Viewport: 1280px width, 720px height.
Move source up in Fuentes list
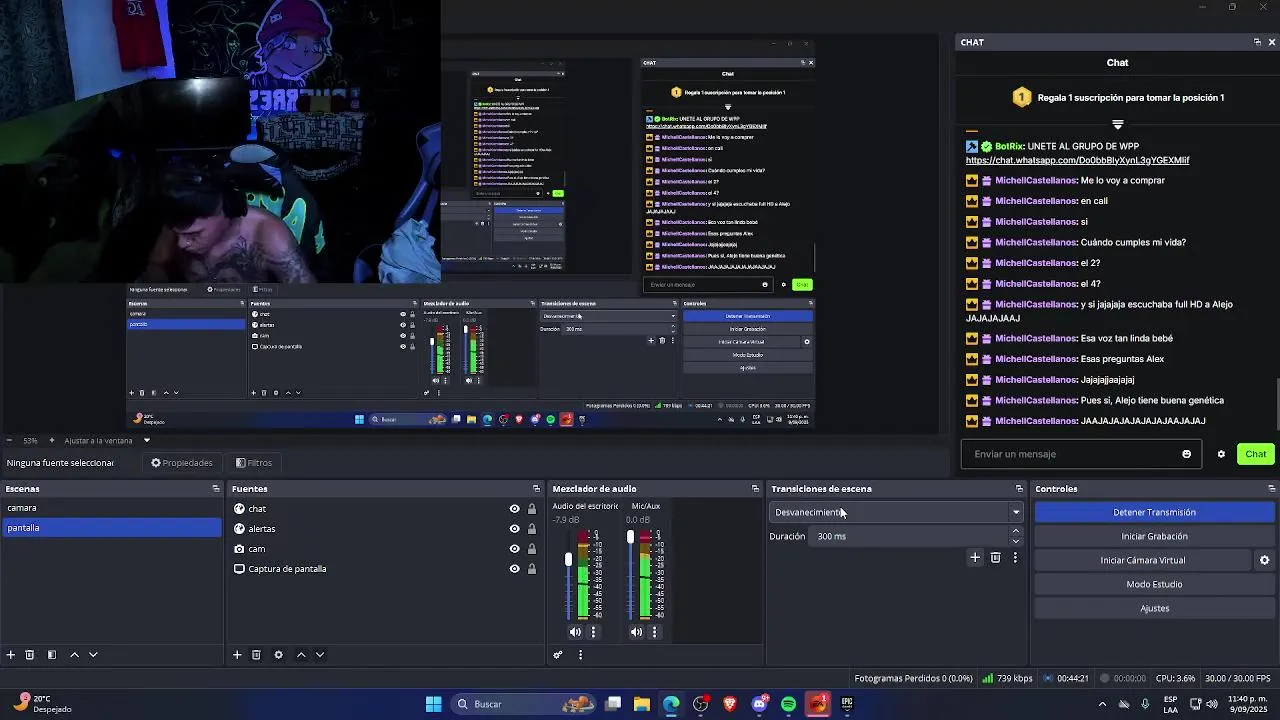point(301,655)
